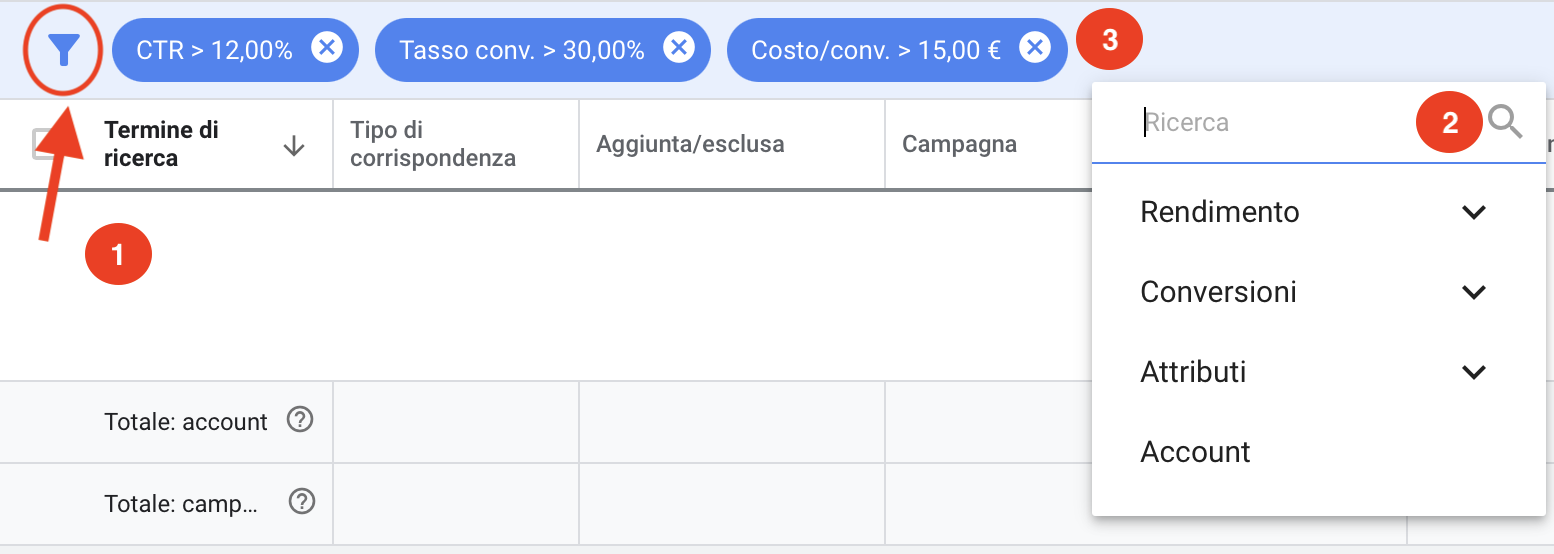Open help for Totale: campagna row
Image resolution: width=1554 pixels, height=554 pixels.
[302, 502]
